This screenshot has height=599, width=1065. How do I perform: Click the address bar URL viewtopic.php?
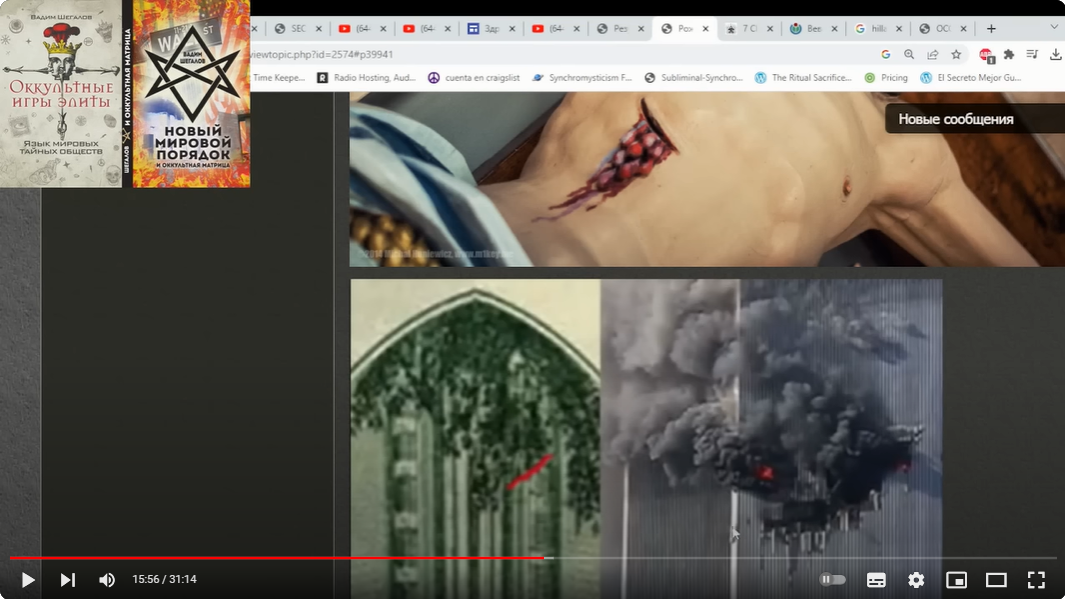[322, 54]
